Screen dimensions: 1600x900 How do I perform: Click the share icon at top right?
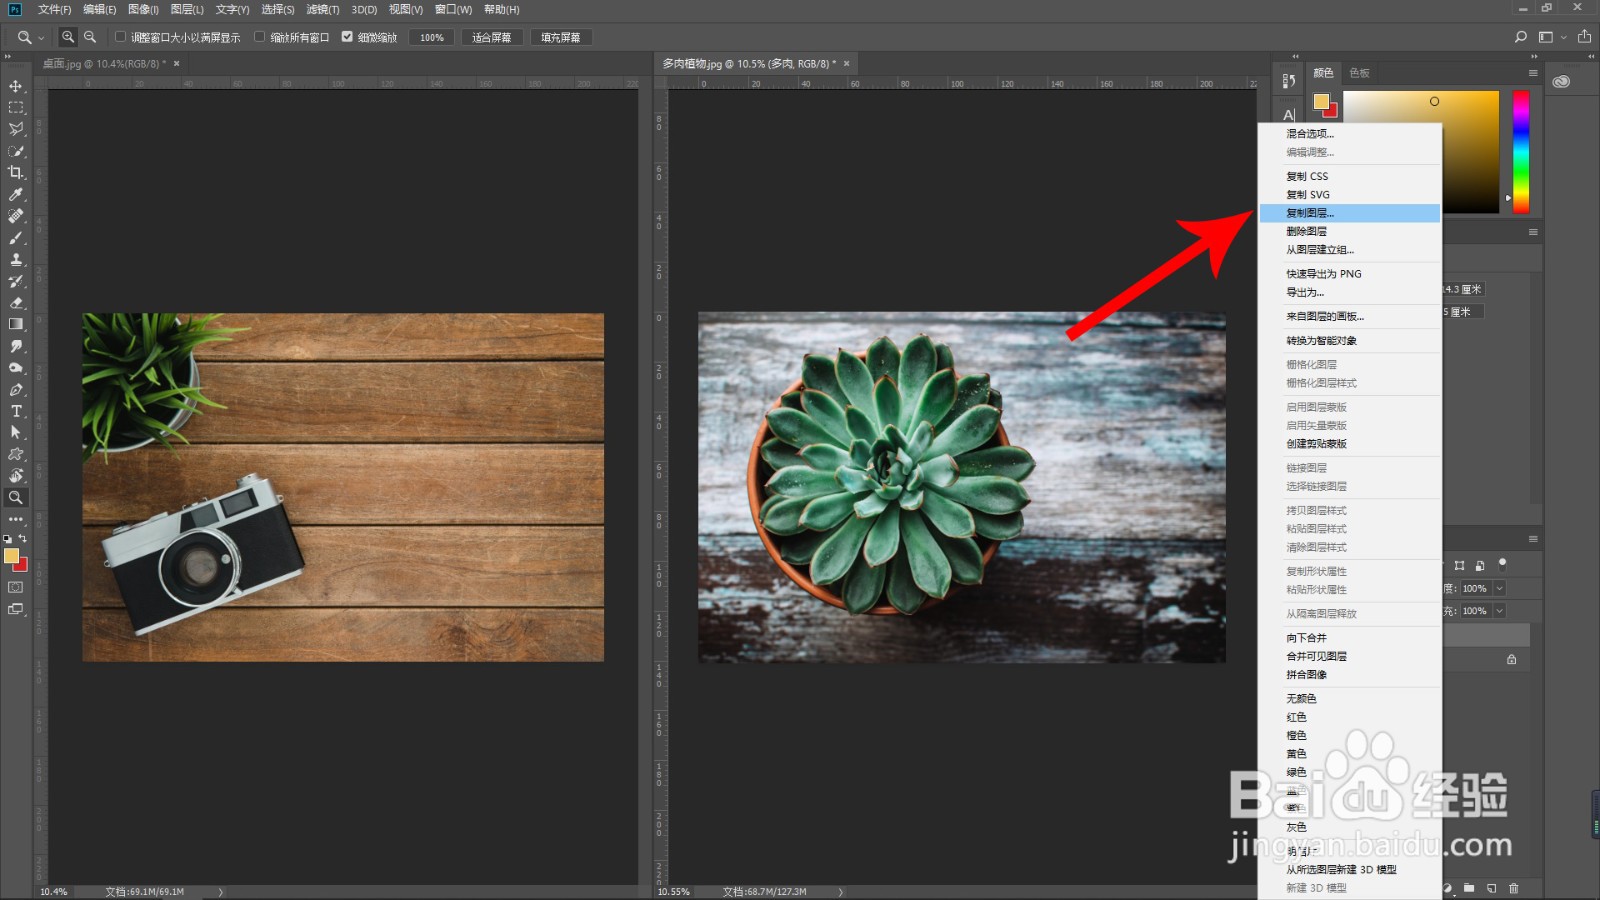point(1584,37)
